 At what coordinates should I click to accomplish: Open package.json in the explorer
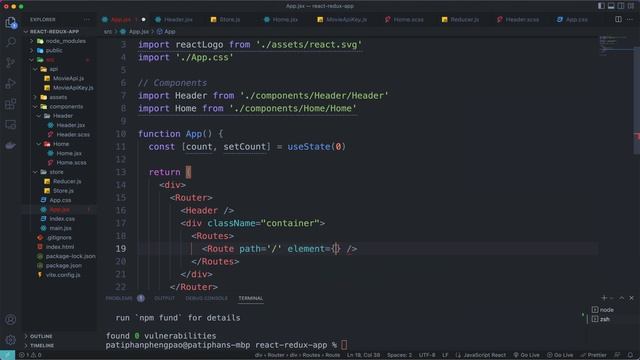coord(59,266)
